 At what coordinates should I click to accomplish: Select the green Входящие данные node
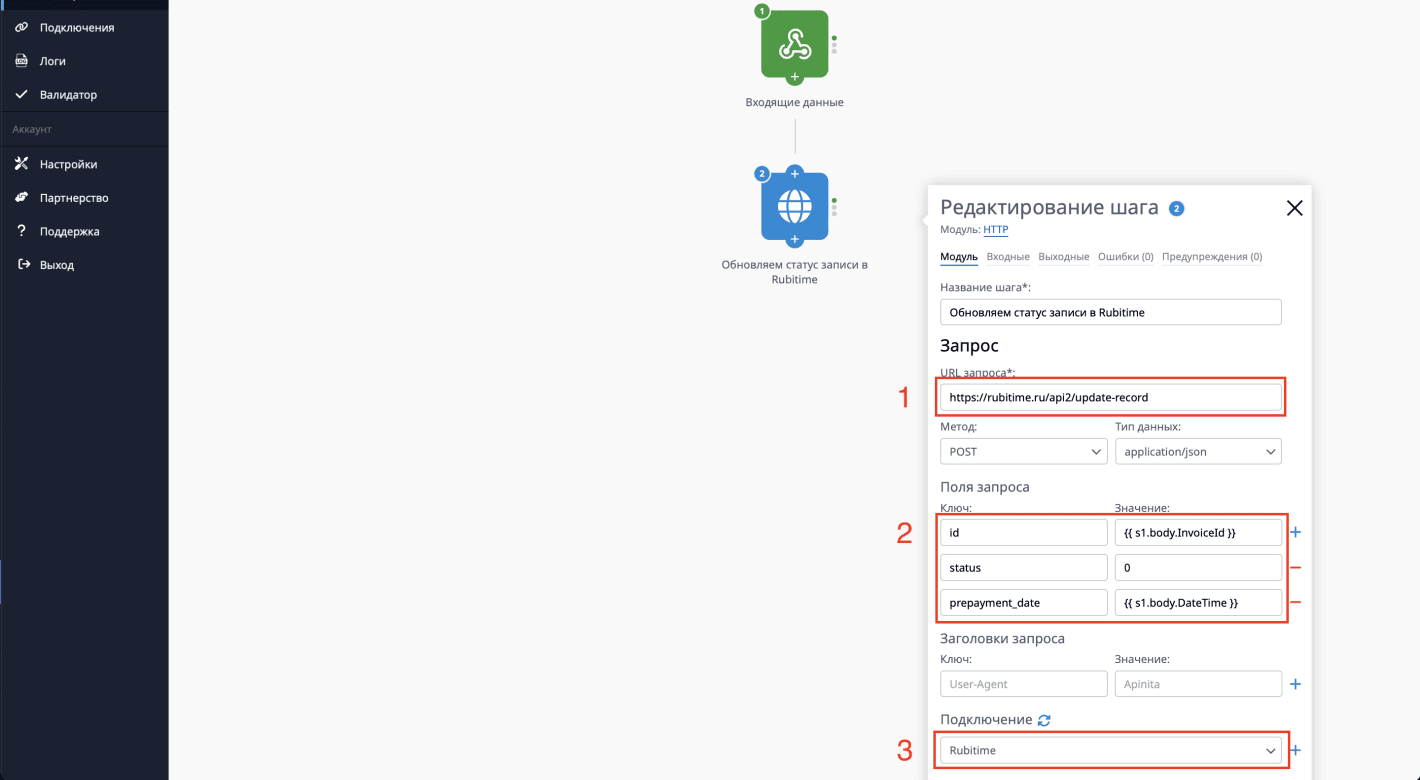[794, 45]
